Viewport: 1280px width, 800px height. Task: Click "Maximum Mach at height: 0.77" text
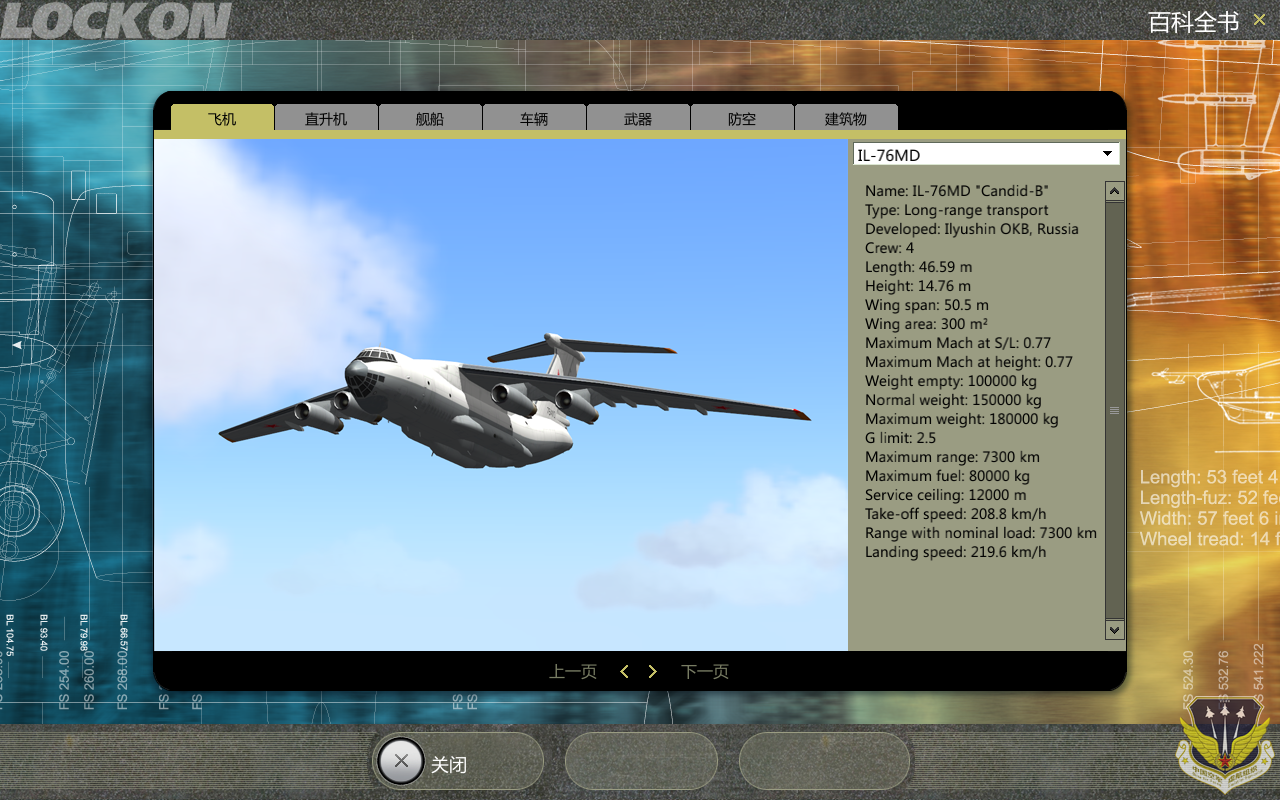(969, 362)
